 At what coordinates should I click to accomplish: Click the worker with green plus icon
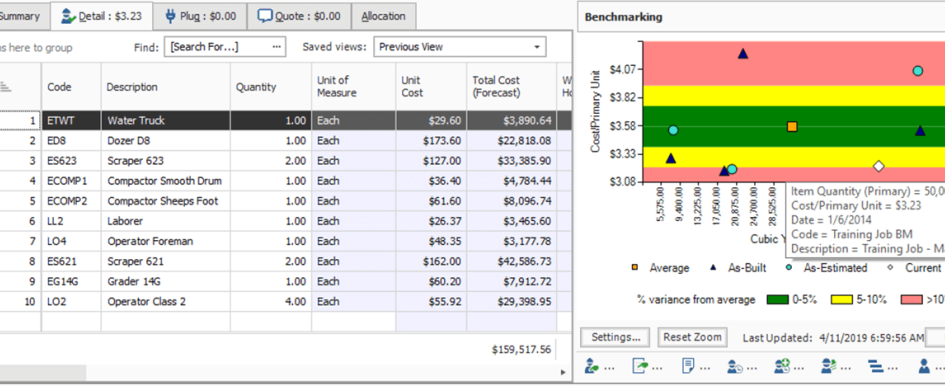point(782,365)
